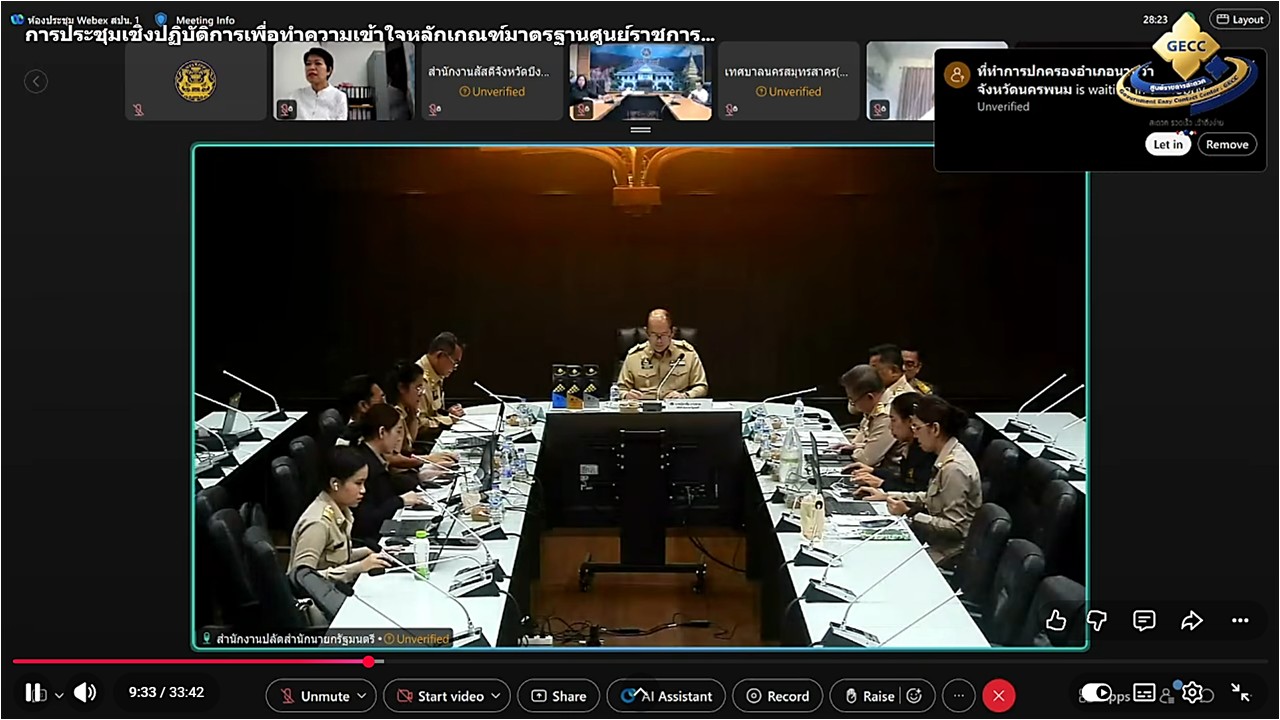The width and height of the screenshot is (1280, 720).
Task: Seek on the red video progress bar
Action: coord(640,661)
